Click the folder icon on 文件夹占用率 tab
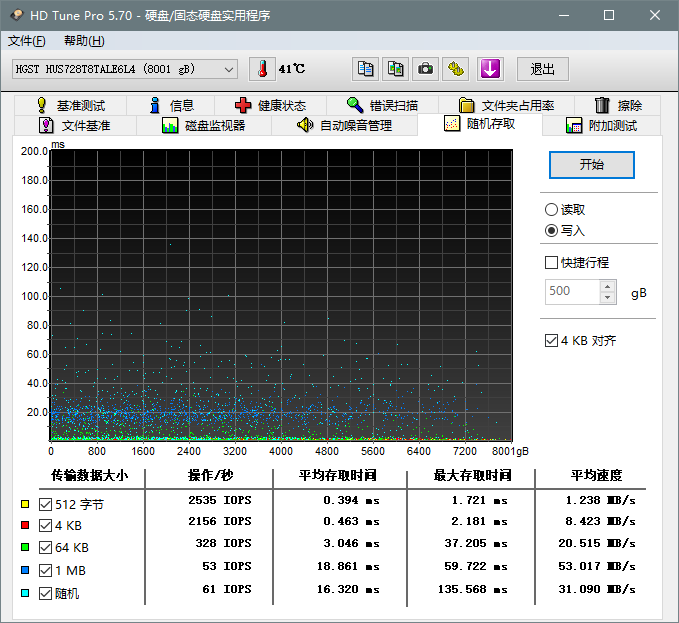The image size is (679, 623). pyautogui.click(x=466, y=105)
